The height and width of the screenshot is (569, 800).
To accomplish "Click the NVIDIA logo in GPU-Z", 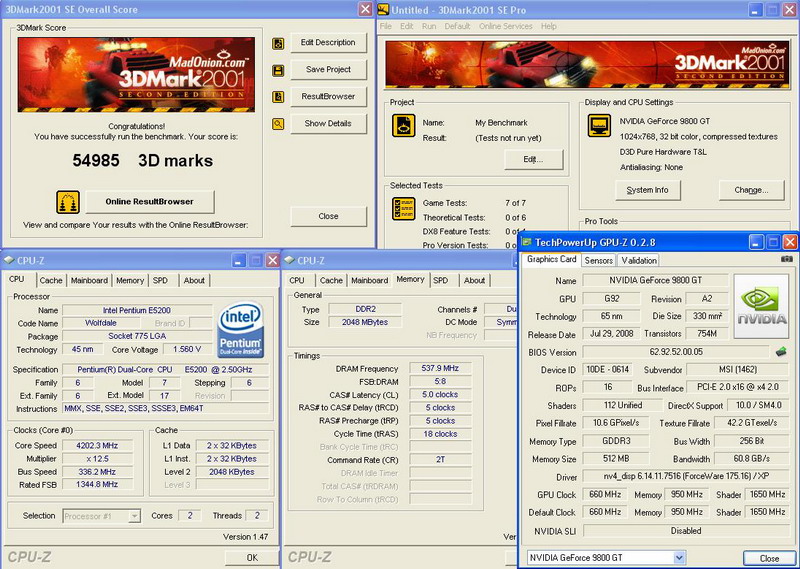I will [761, 306].
